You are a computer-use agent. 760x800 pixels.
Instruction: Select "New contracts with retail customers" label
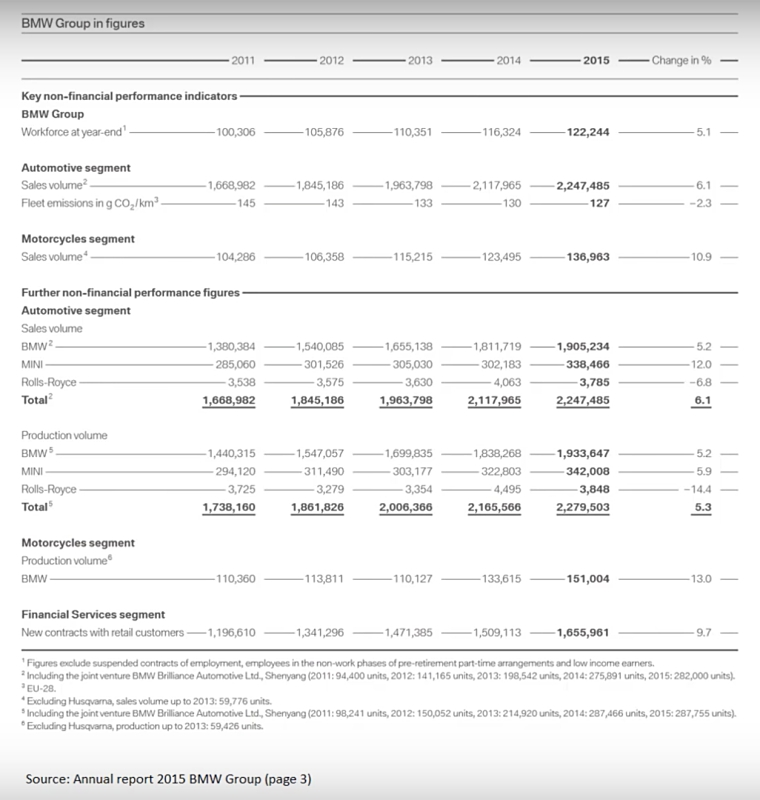click(x=103, y=632)
